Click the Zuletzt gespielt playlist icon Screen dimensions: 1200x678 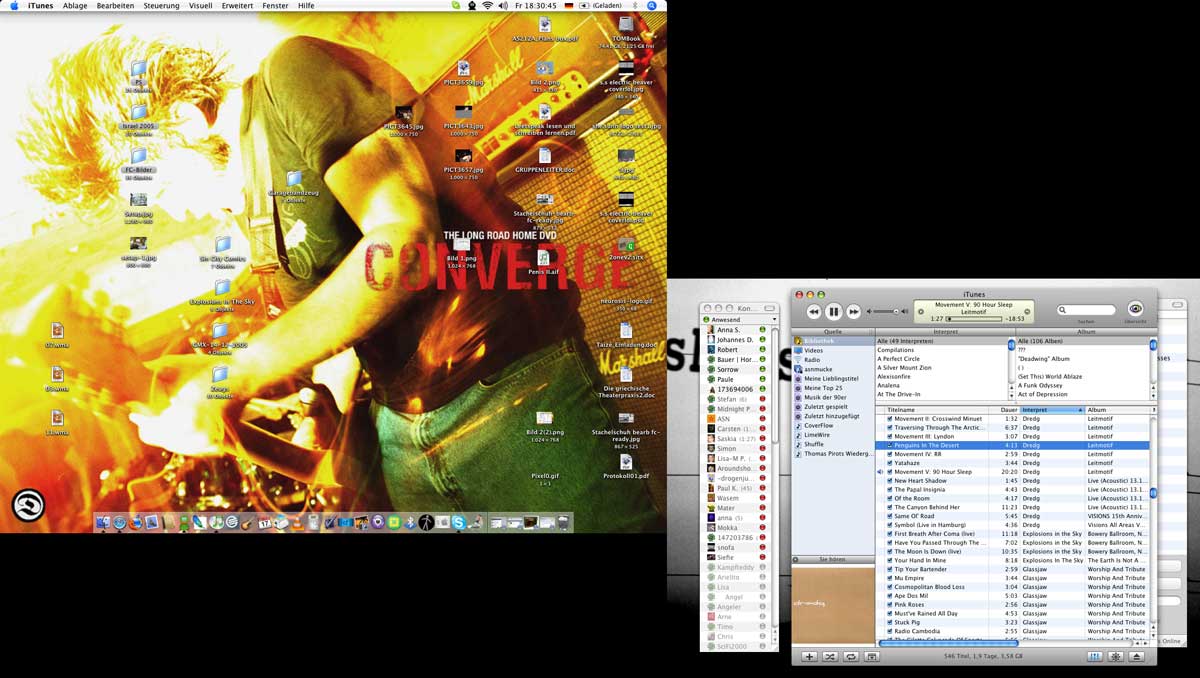coord(798,407)
